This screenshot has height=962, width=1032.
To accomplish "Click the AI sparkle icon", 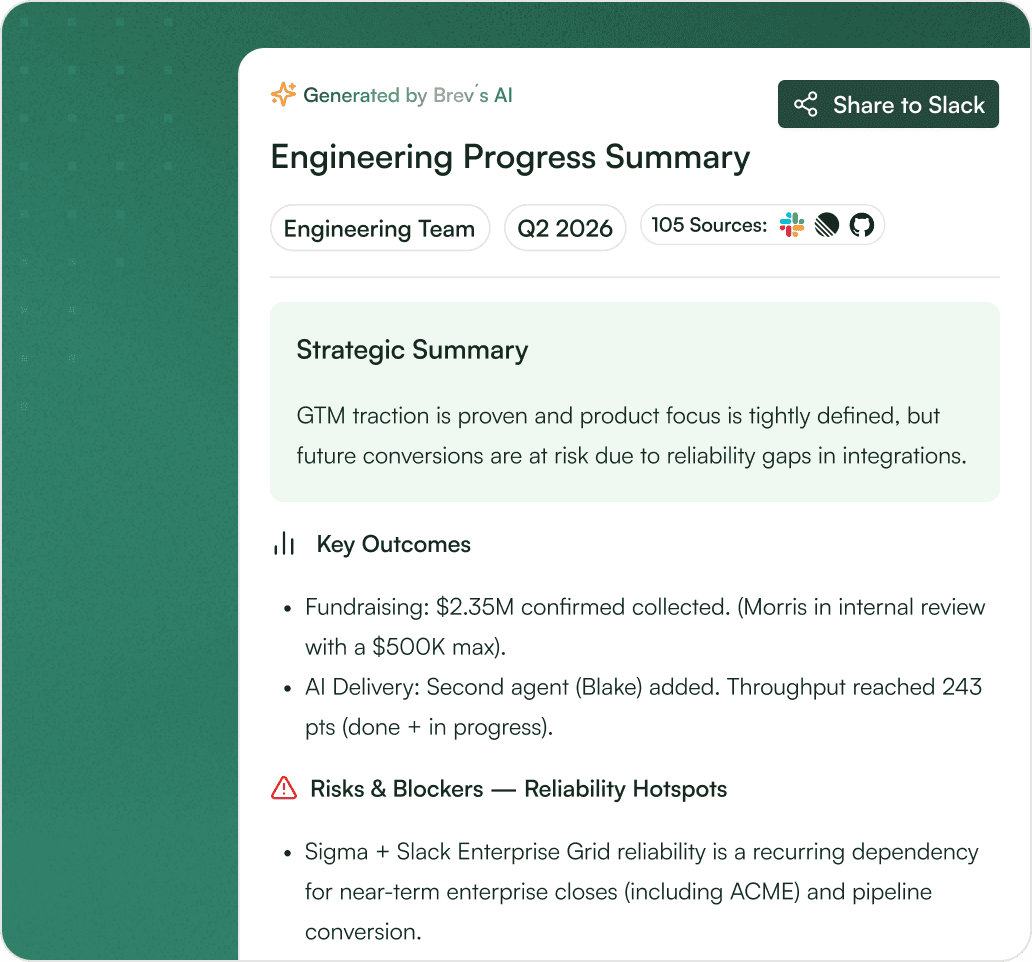I will (283, 95).
